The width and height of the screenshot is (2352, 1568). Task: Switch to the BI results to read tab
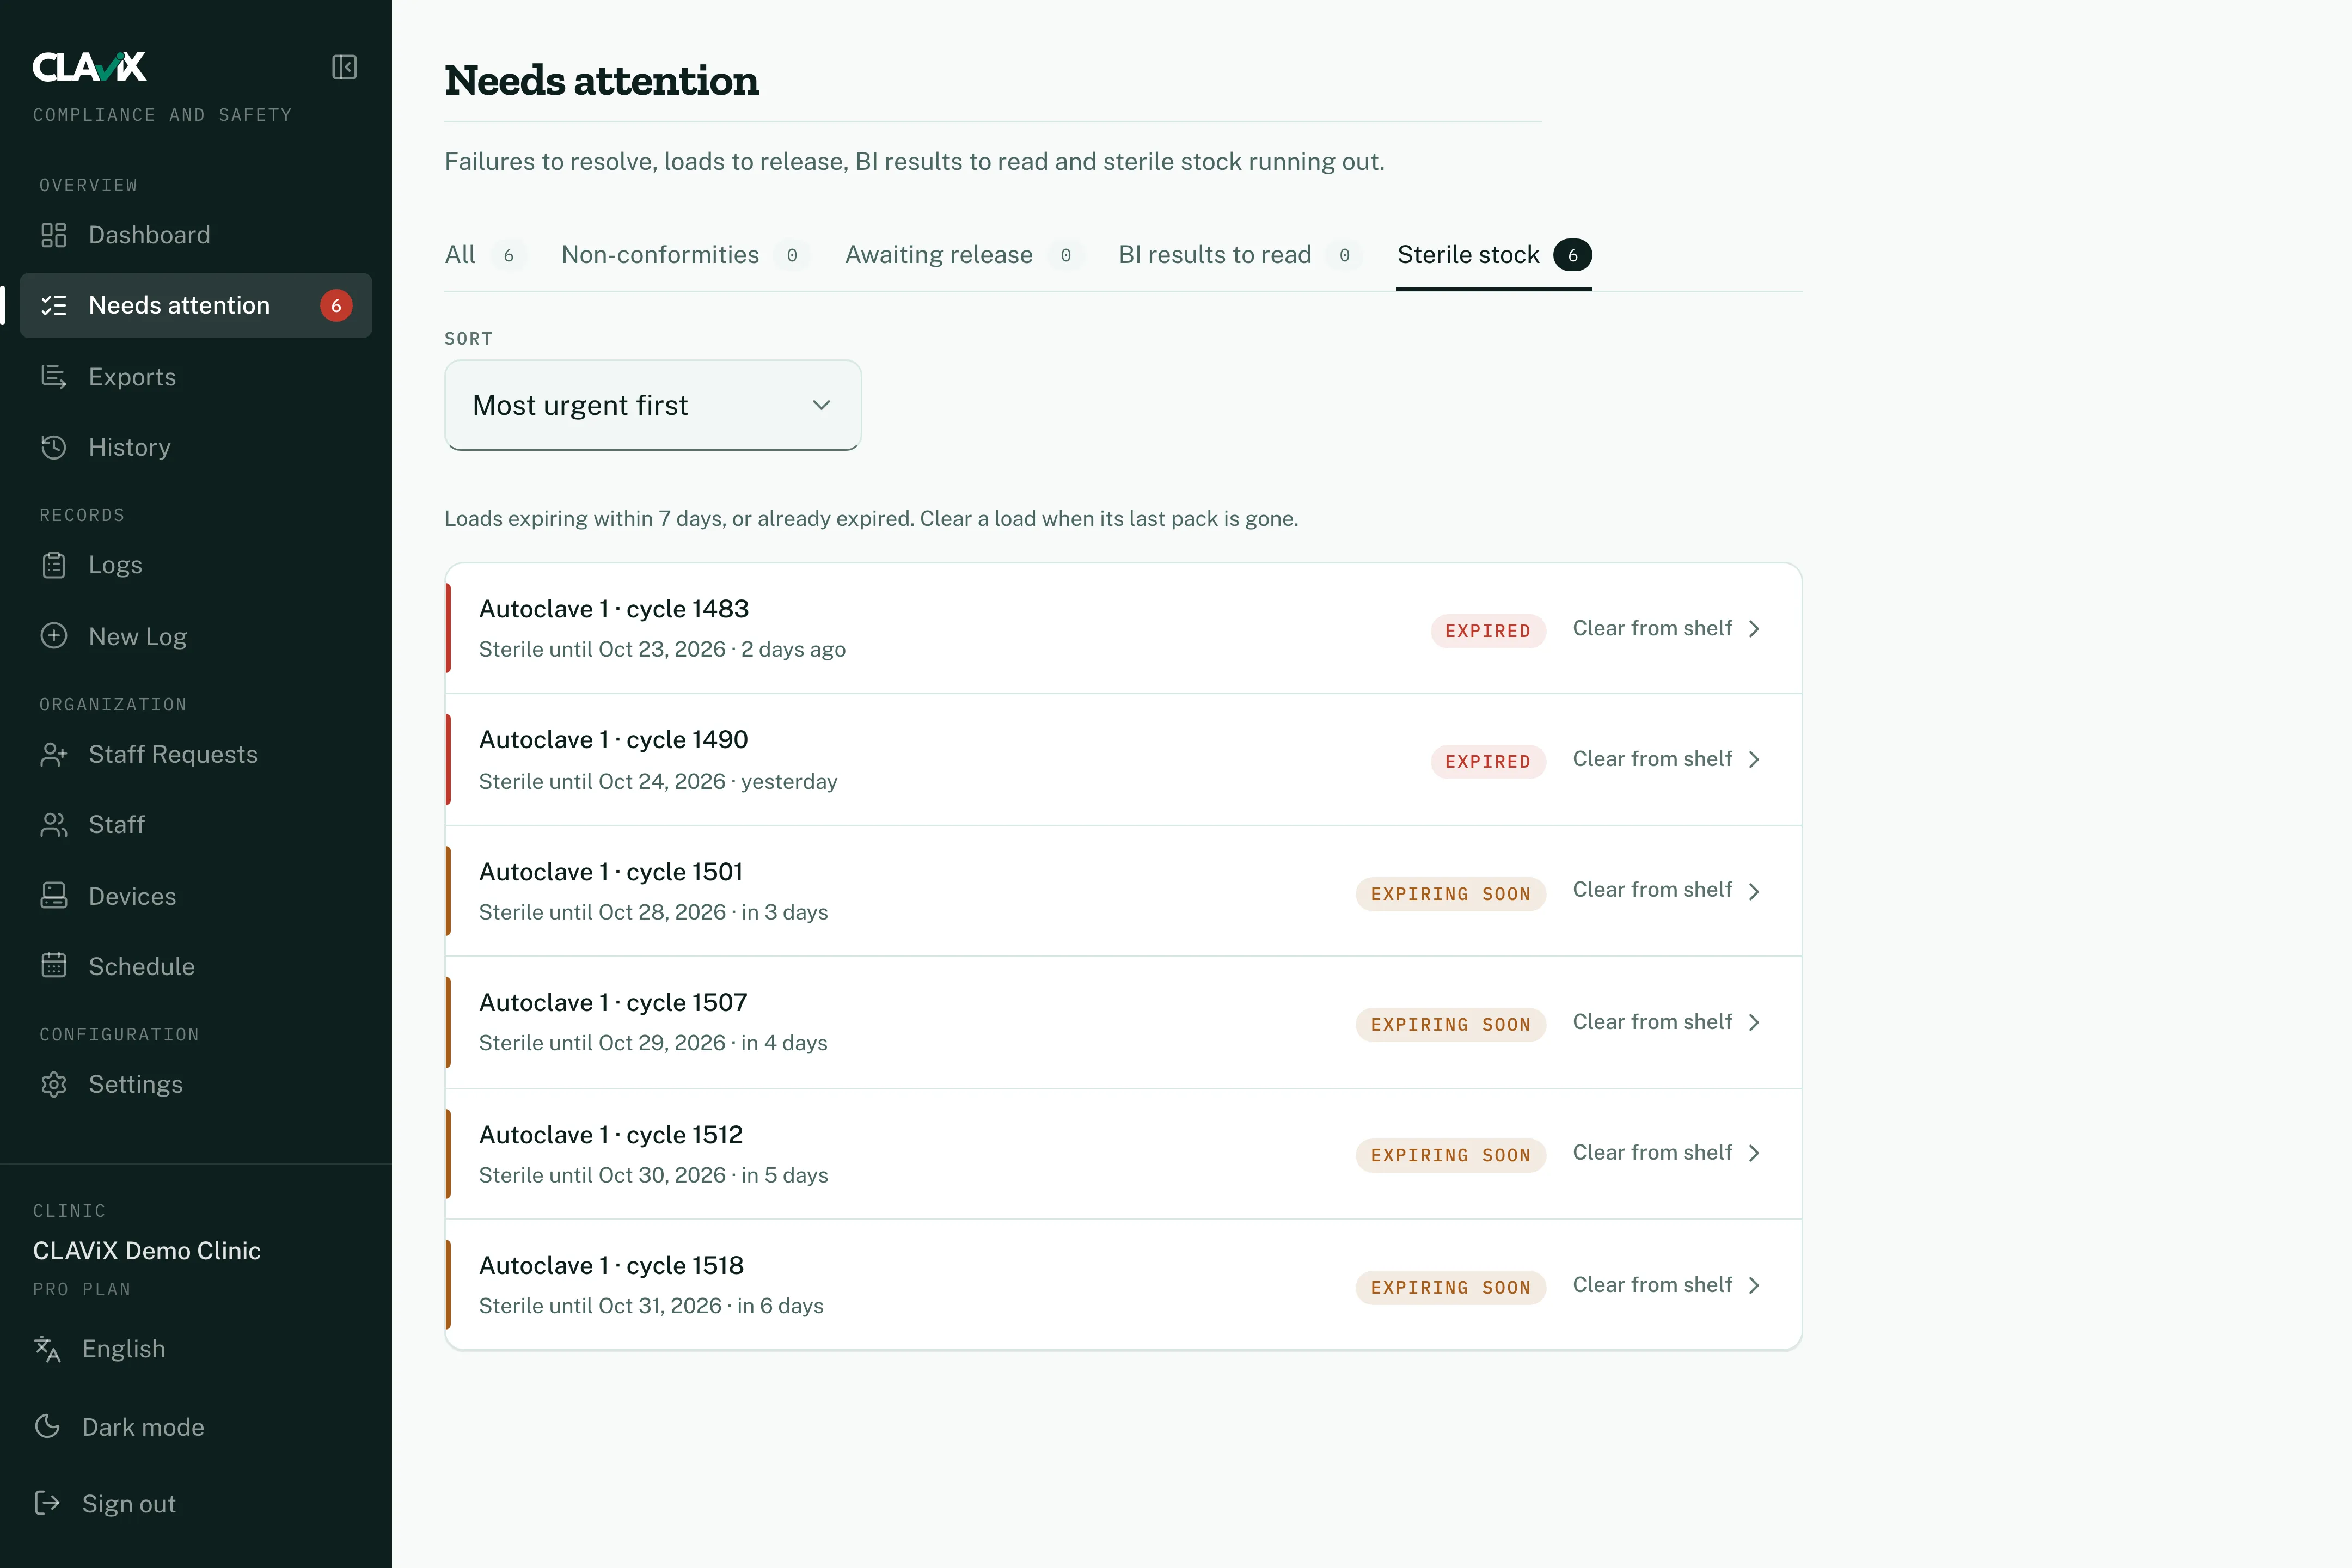click(1240, 255)
